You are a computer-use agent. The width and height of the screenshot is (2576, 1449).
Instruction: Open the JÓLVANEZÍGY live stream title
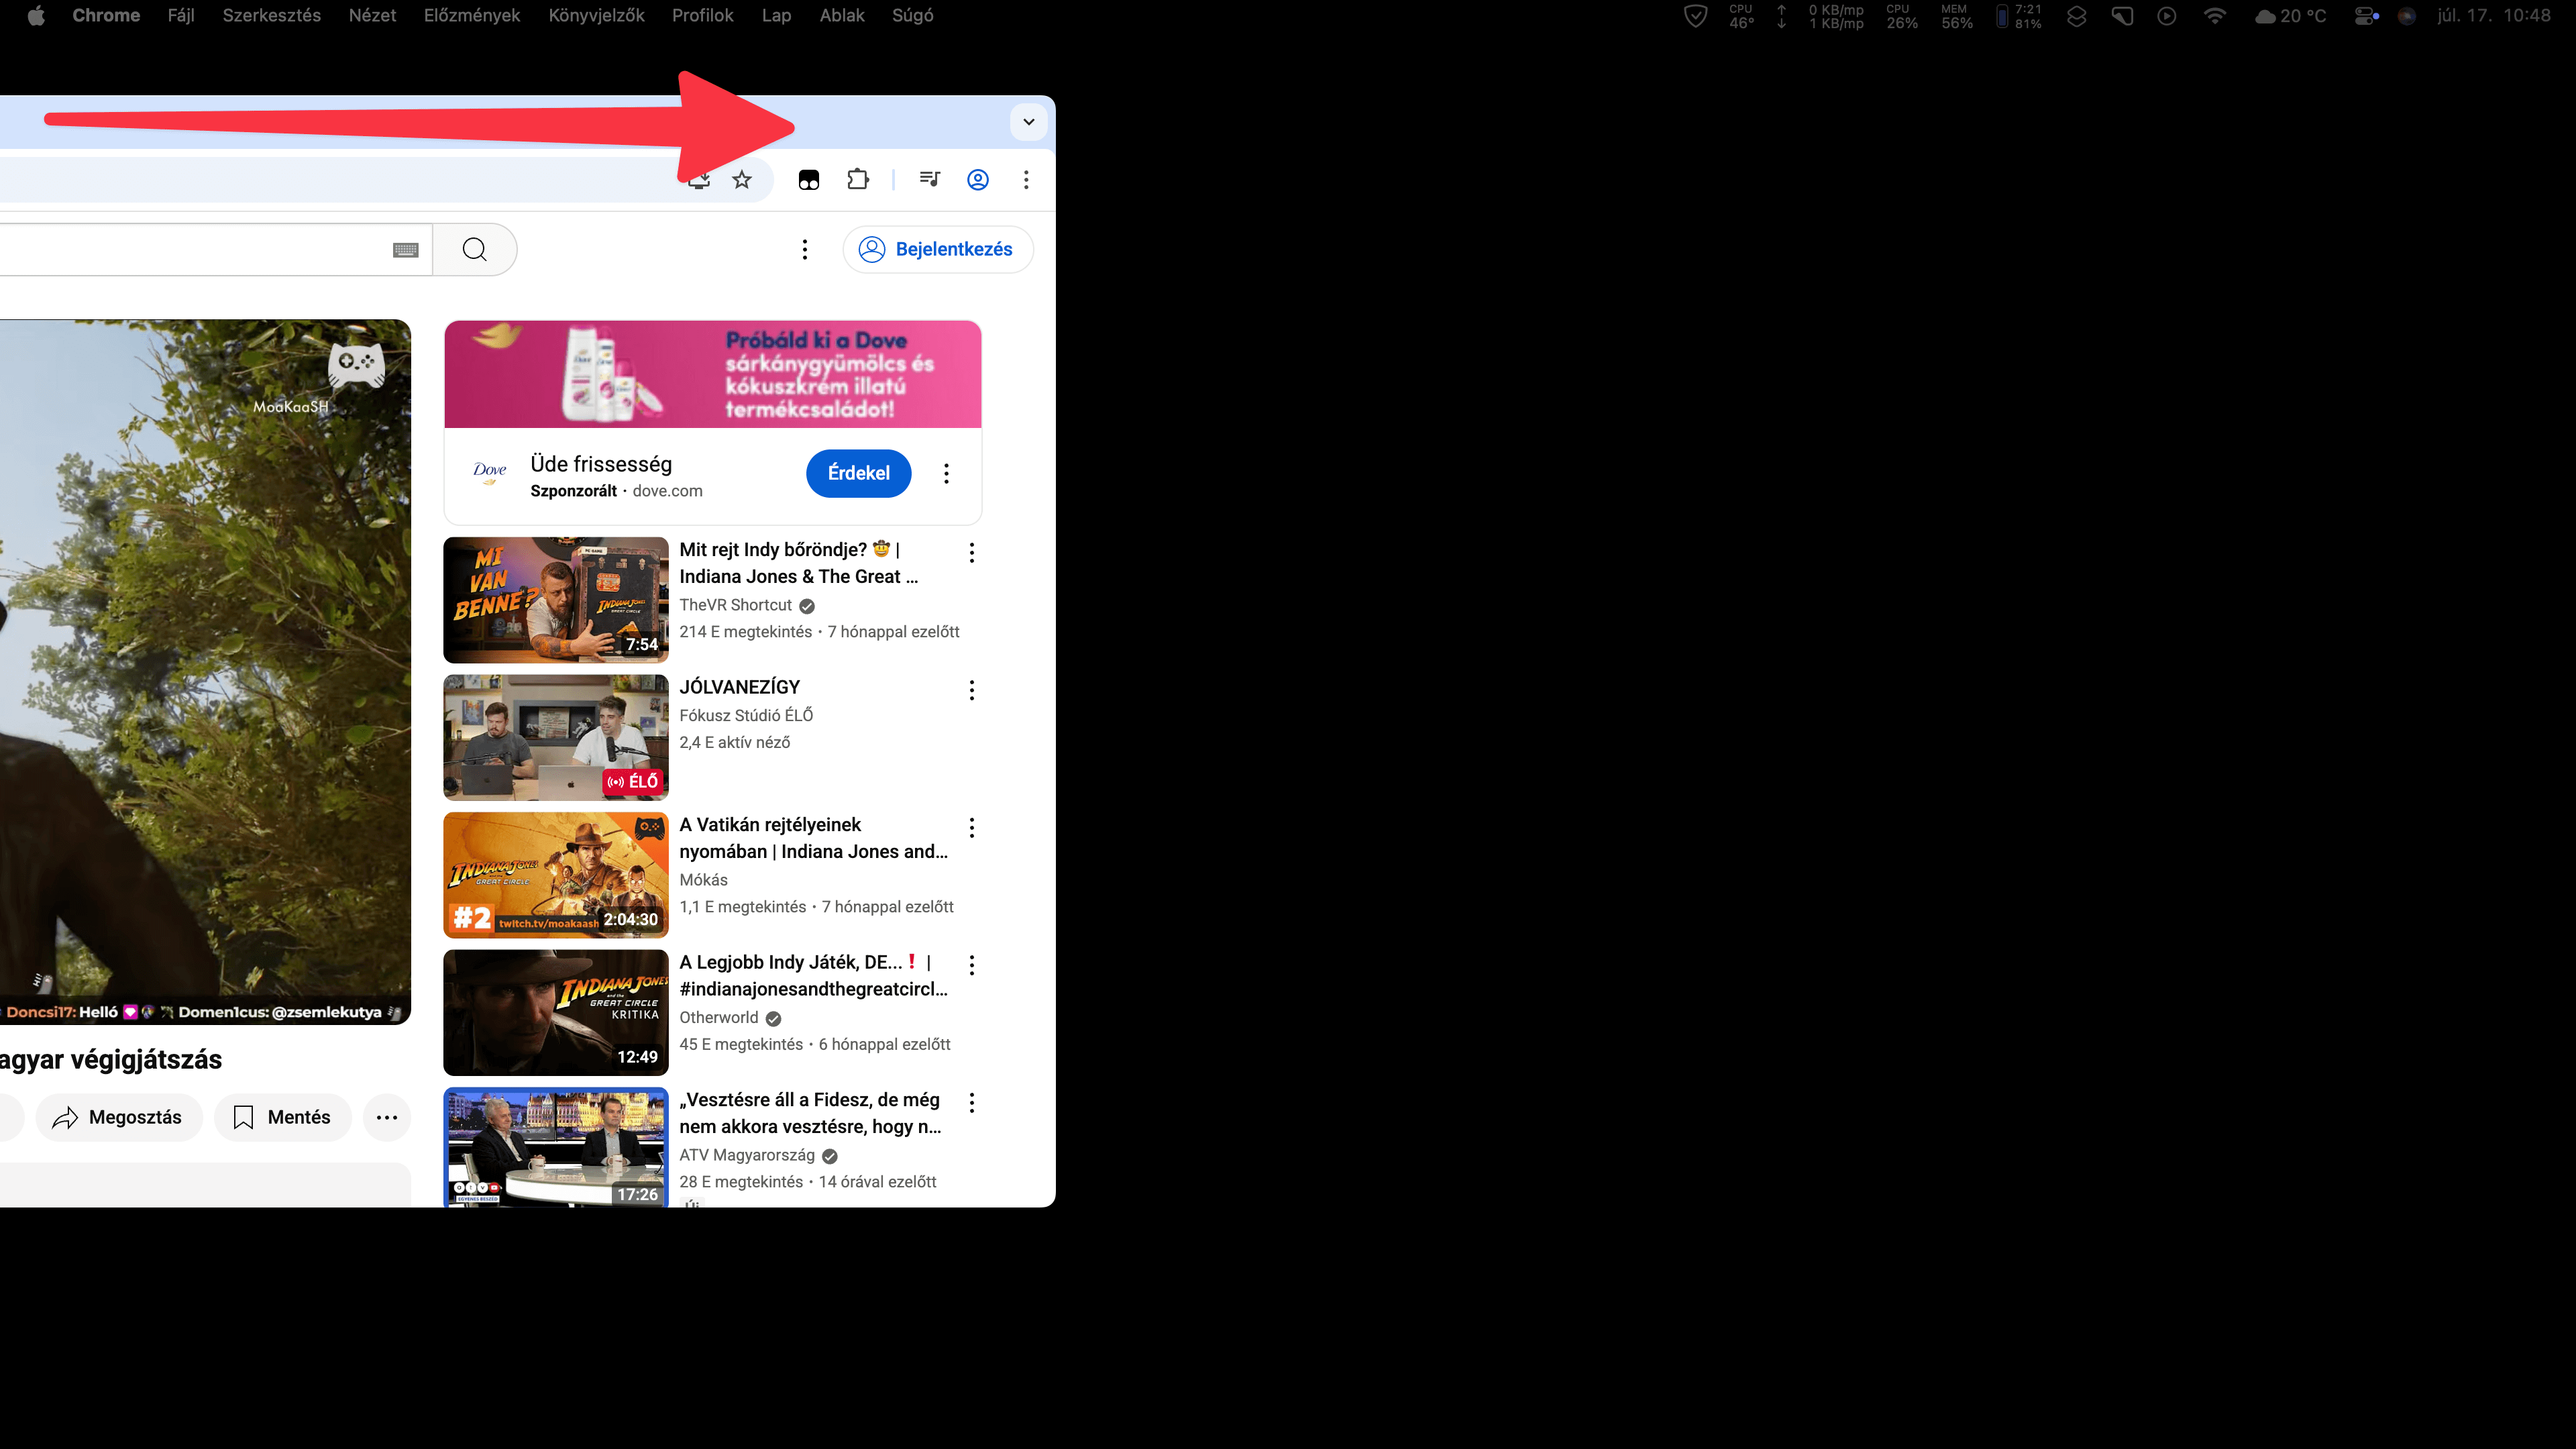click(740, 687)
